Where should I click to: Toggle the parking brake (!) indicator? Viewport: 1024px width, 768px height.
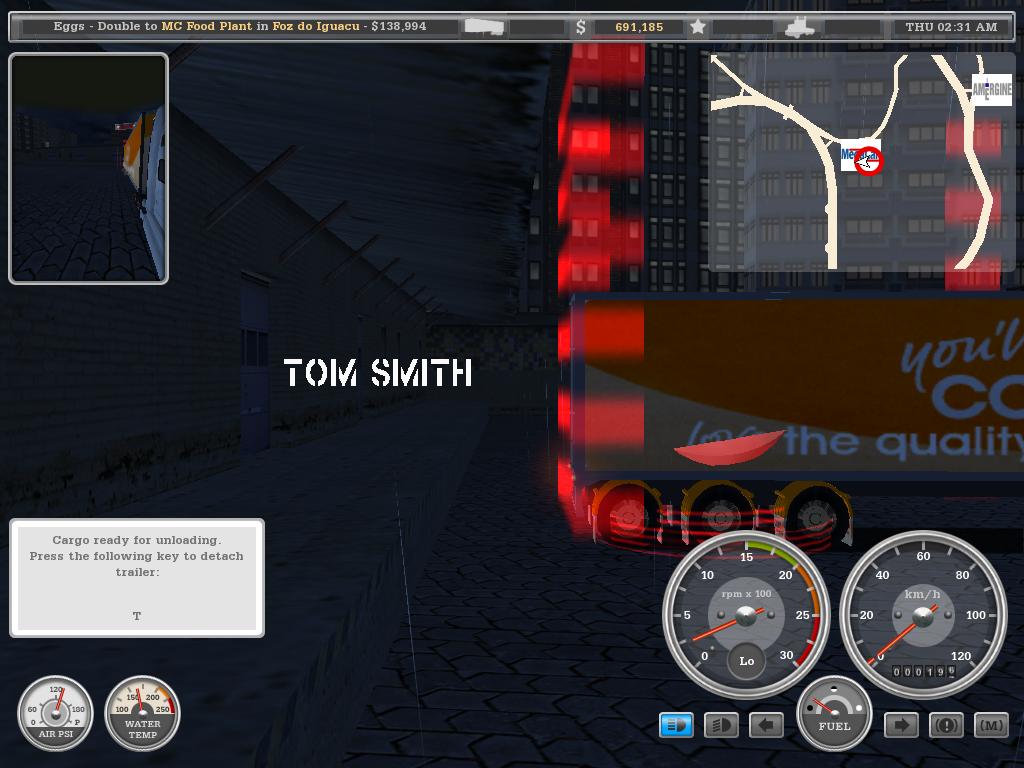pos(946,725)
